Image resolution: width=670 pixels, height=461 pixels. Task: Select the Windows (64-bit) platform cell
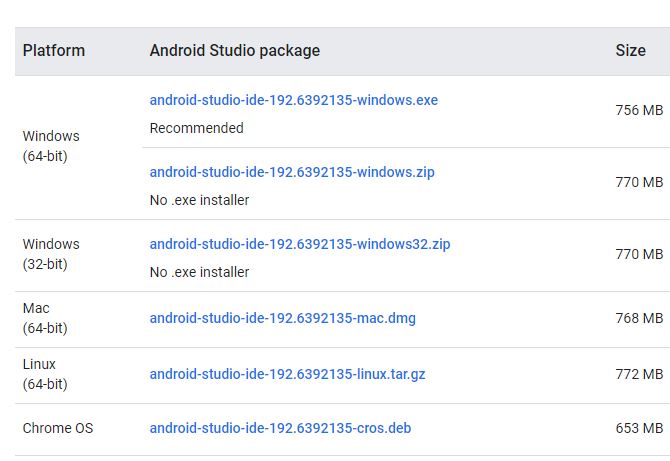(51, 146)
